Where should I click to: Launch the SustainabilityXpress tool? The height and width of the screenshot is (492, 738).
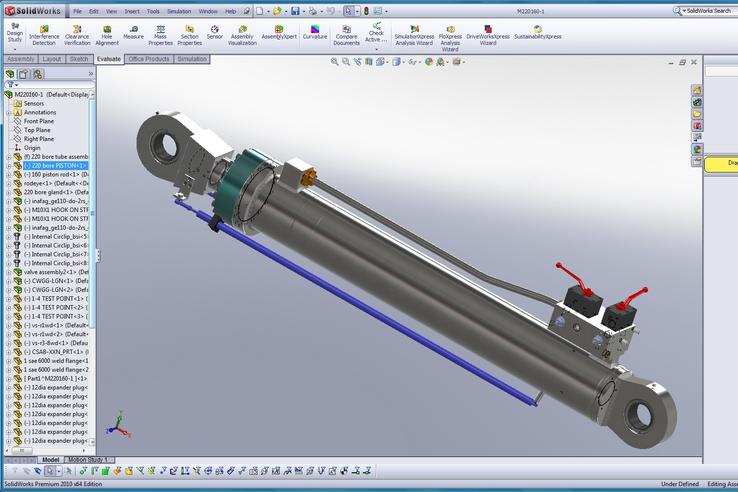[x=538, y=35]
